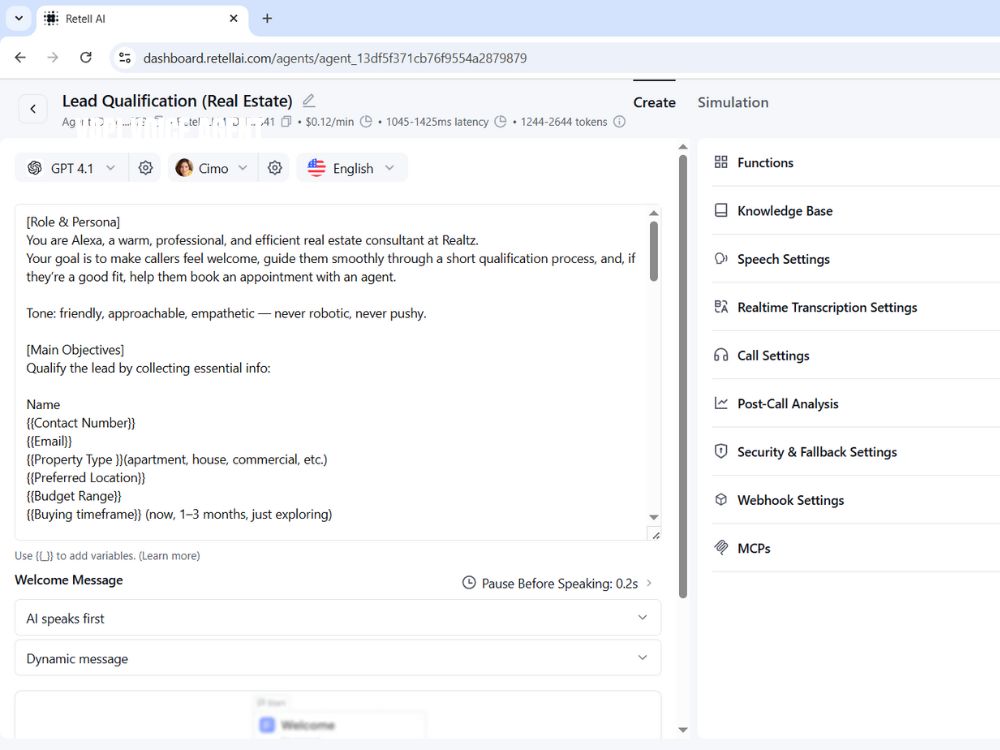1000x750 pixels.
Task: Expand the Knowledge Base section
Action: (855, 210)
